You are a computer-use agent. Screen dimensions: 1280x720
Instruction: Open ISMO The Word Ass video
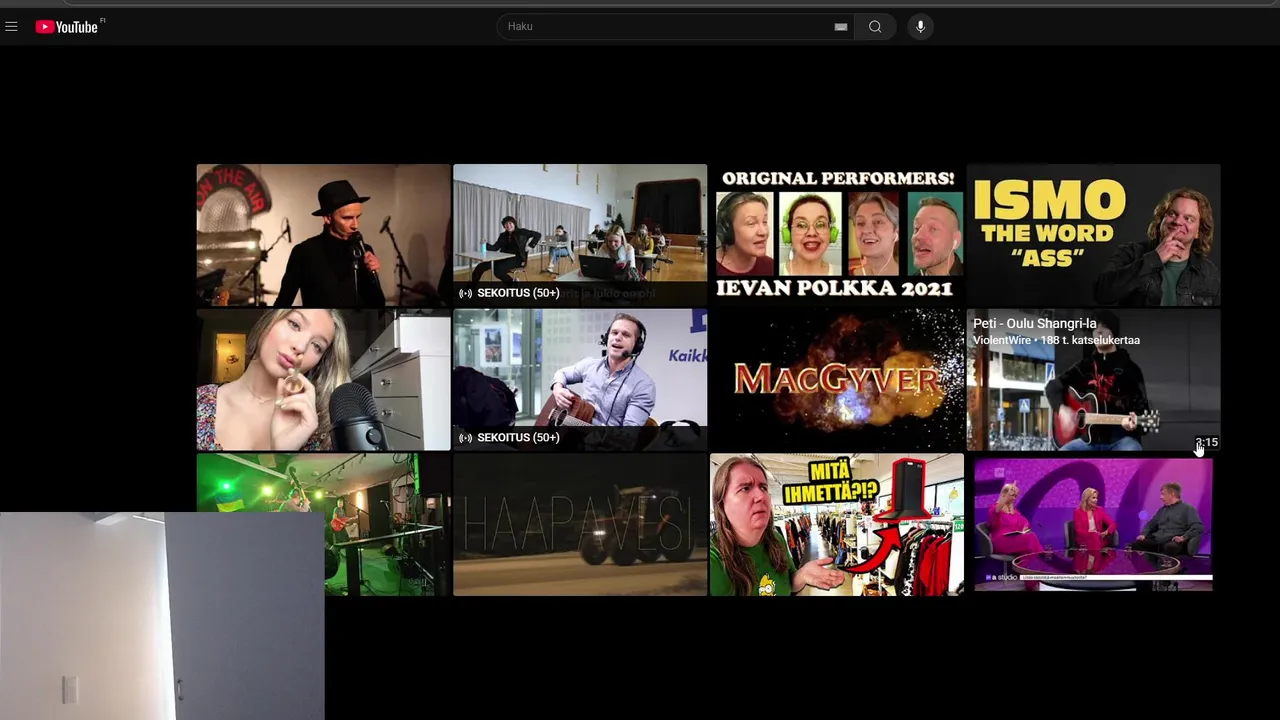(x=1093, y=235)
